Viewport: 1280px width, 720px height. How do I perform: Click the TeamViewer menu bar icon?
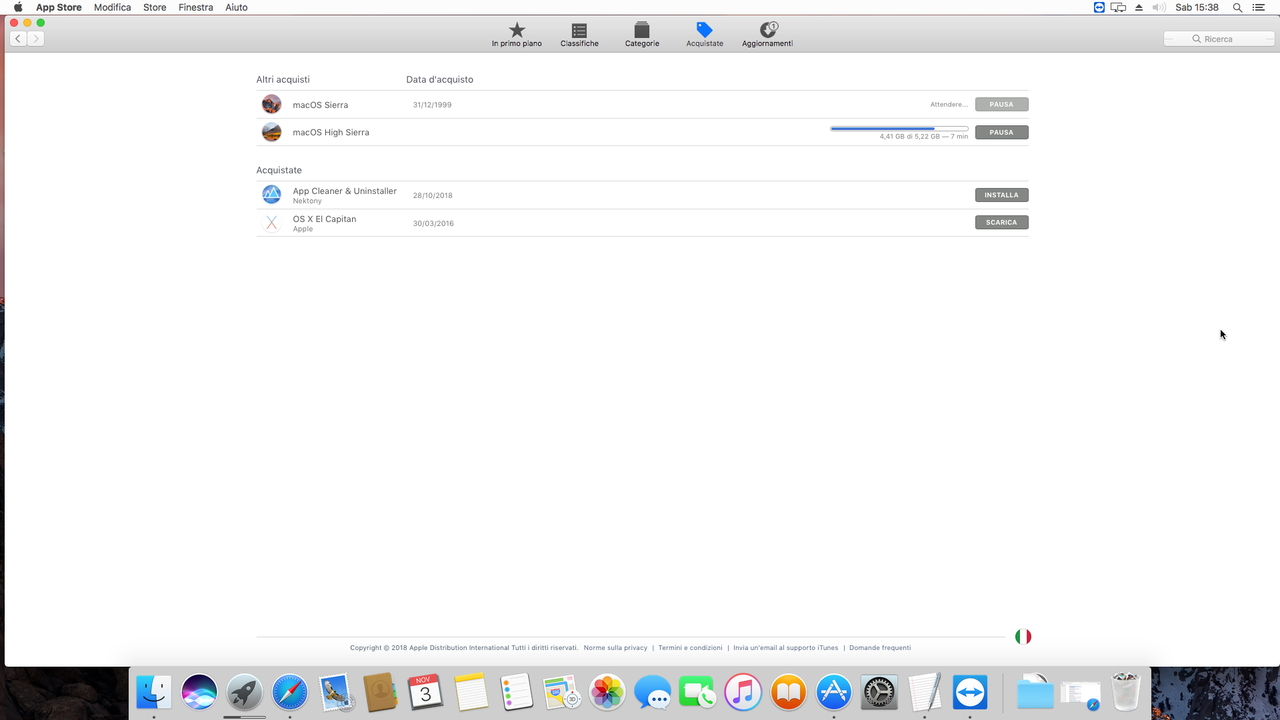pyautogui.click(x=1099, y=7)
